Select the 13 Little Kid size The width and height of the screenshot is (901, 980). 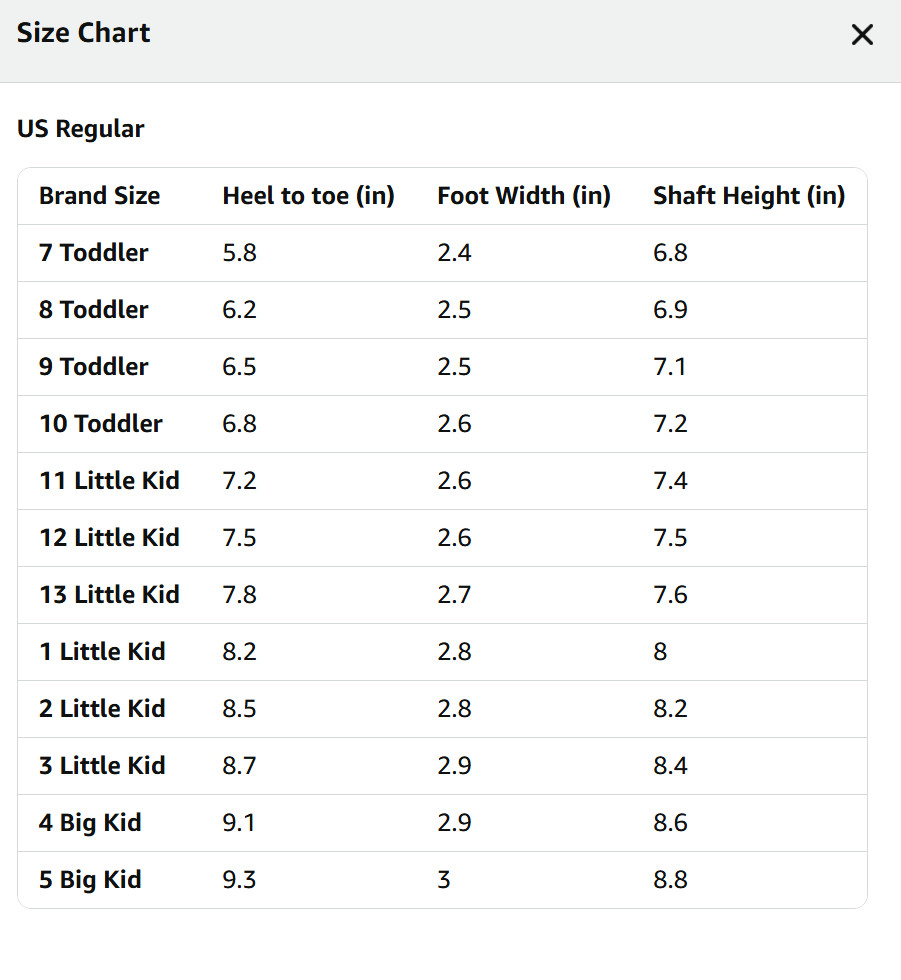click(x=109, y=594)
